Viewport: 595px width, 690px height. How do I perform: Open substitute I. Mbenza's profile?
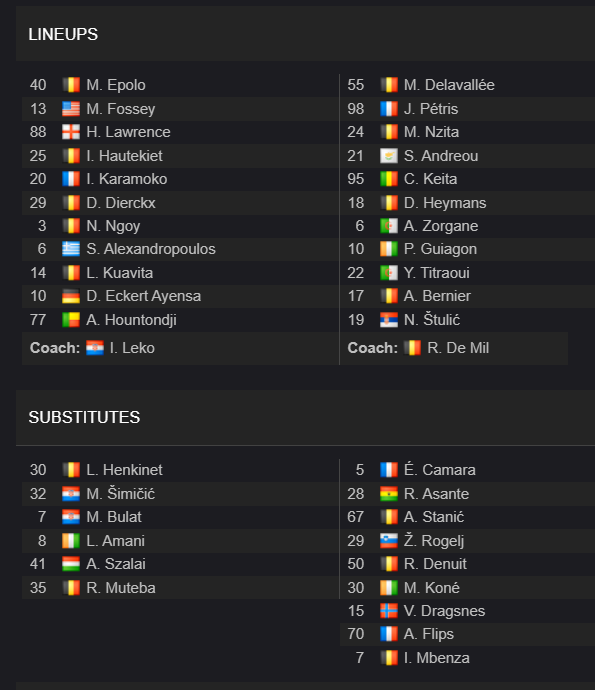[x=437, y=658]
